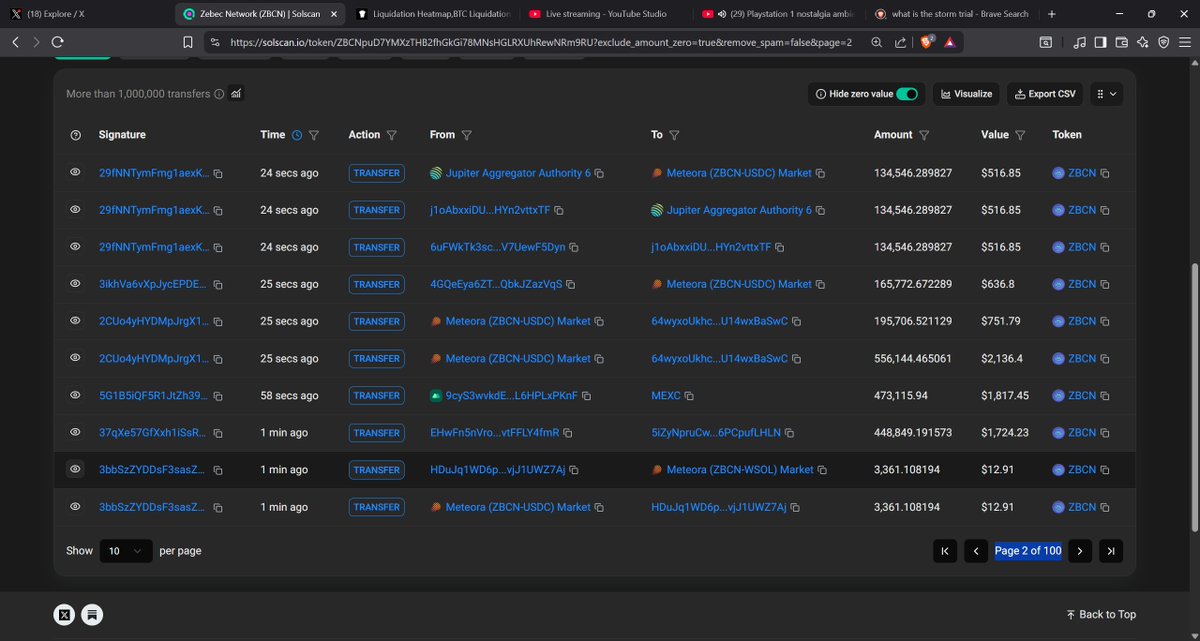Open 64wyxoUkhc...U14wxBaSwC link in $751.79 row
This screenshot has width=1200, height=641.
(719, 322)
